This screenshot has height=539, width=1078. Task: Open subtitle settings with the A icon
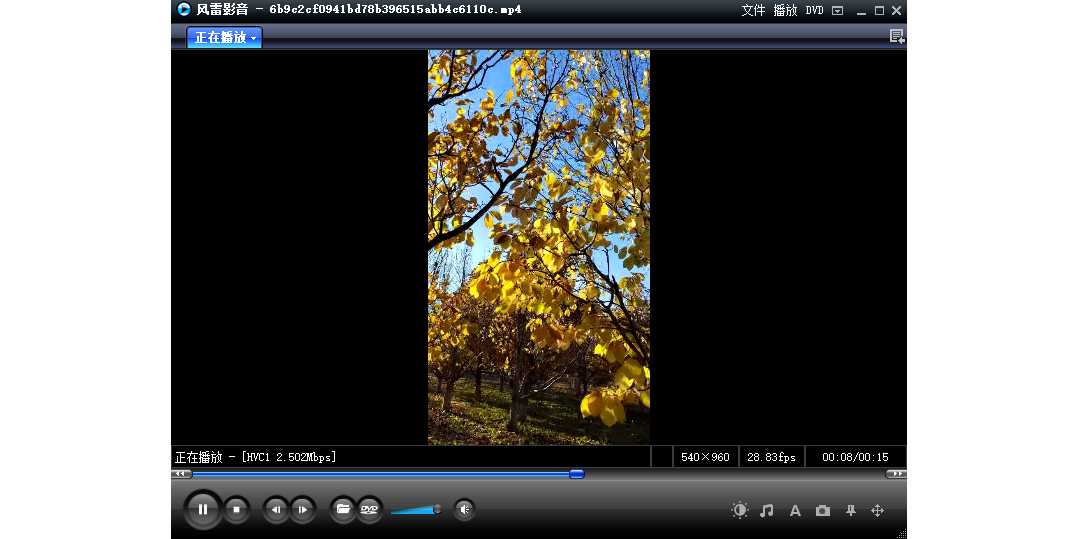click(x=795, y=511)
